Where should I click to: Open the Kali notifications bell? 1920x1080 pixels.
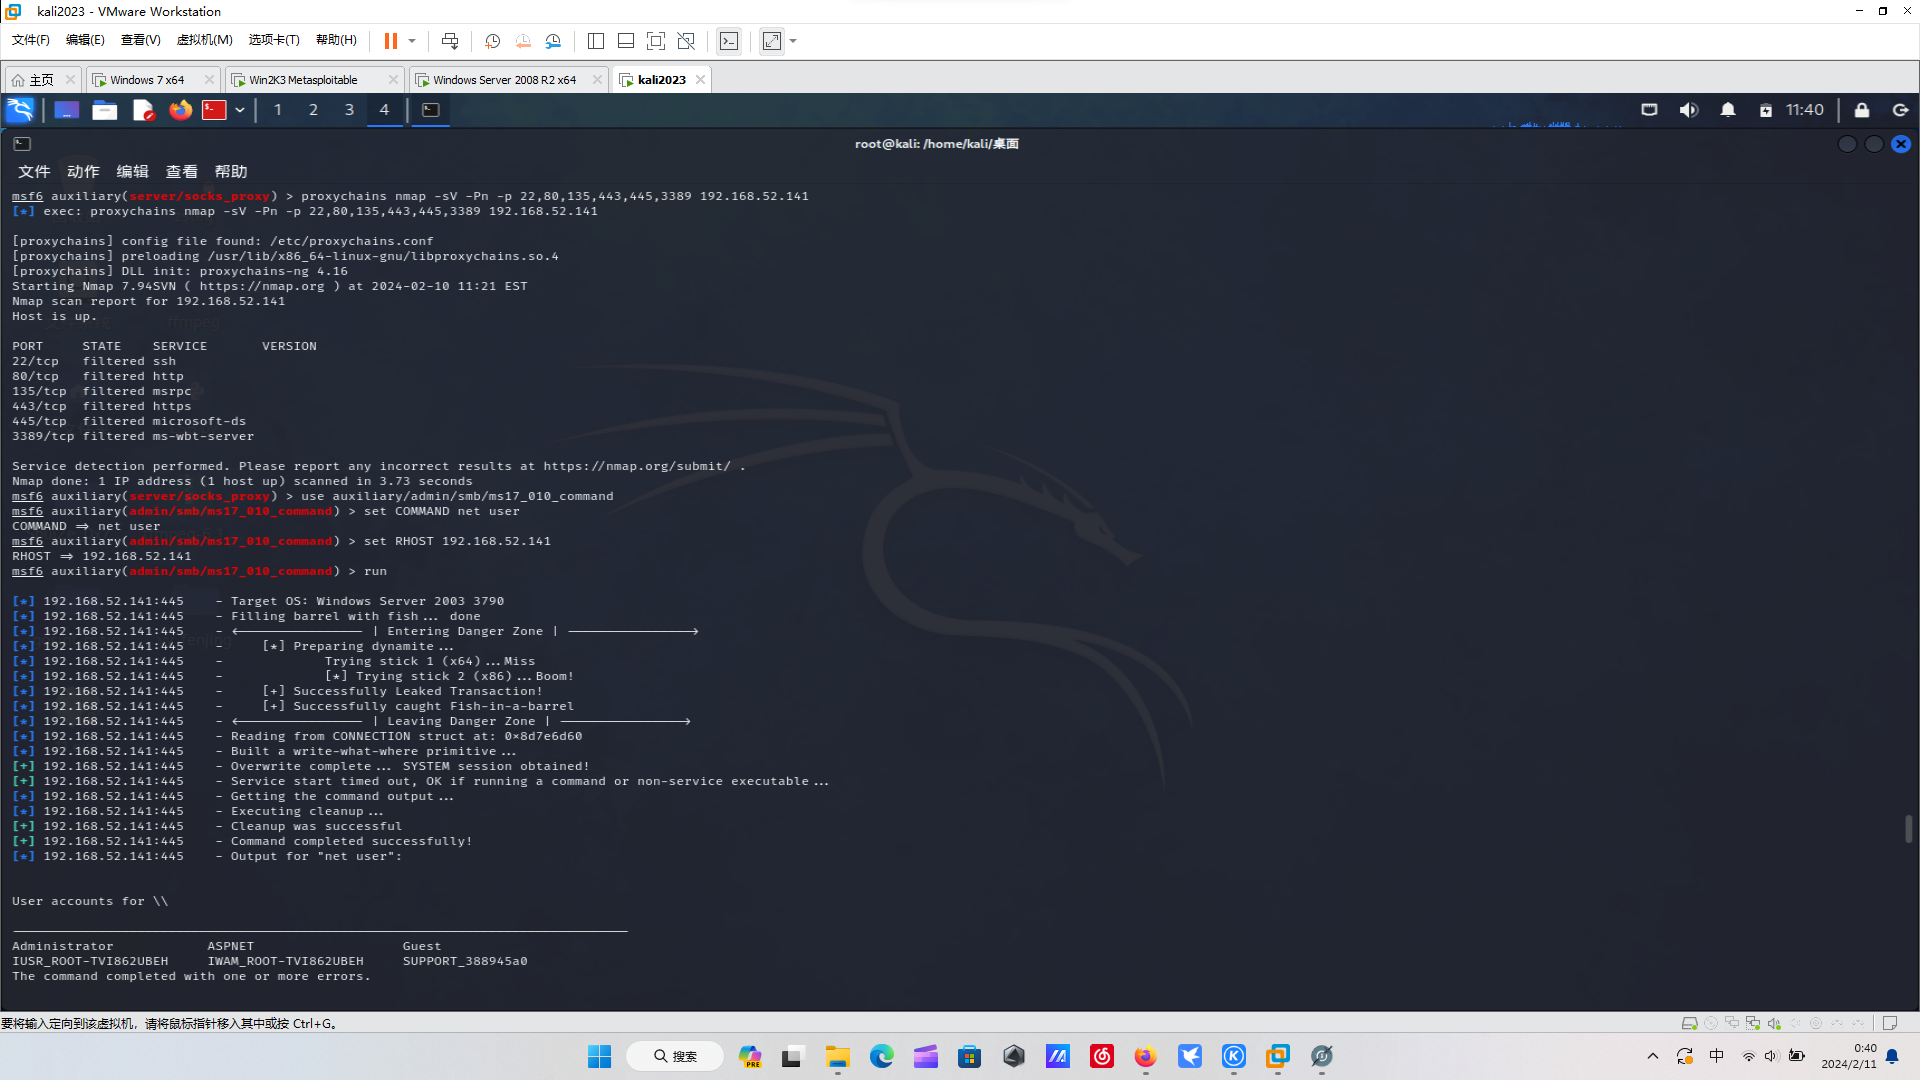pos(1727,110)
